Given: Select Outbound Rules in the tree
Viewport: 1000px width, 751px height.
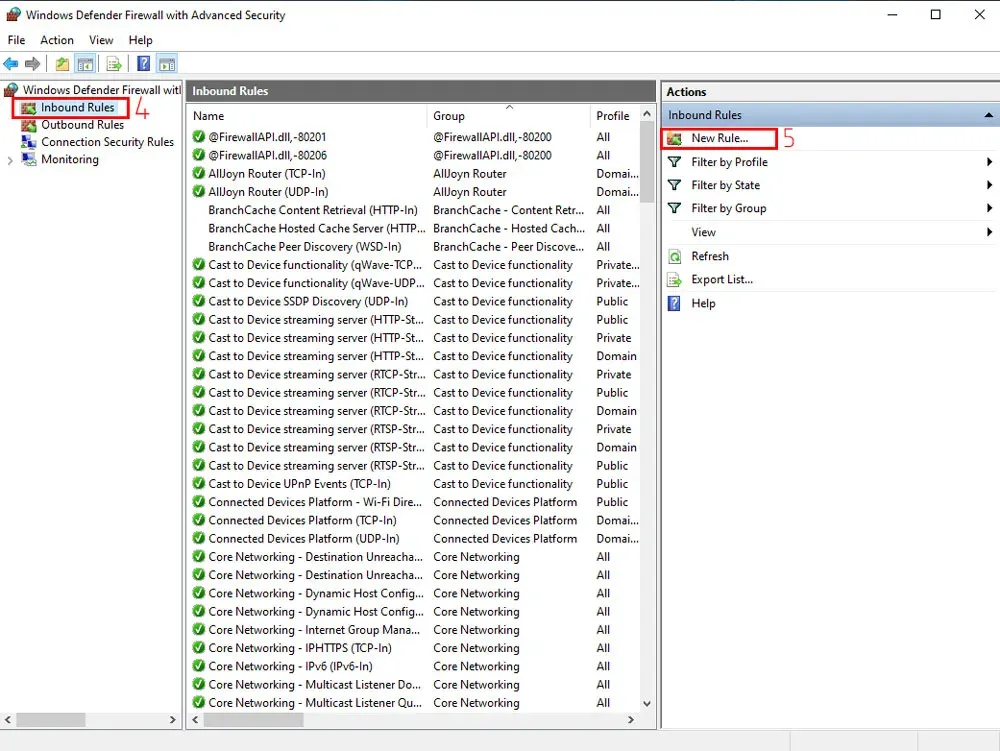Looking at the screenshot, I should [x=82, y=125].
